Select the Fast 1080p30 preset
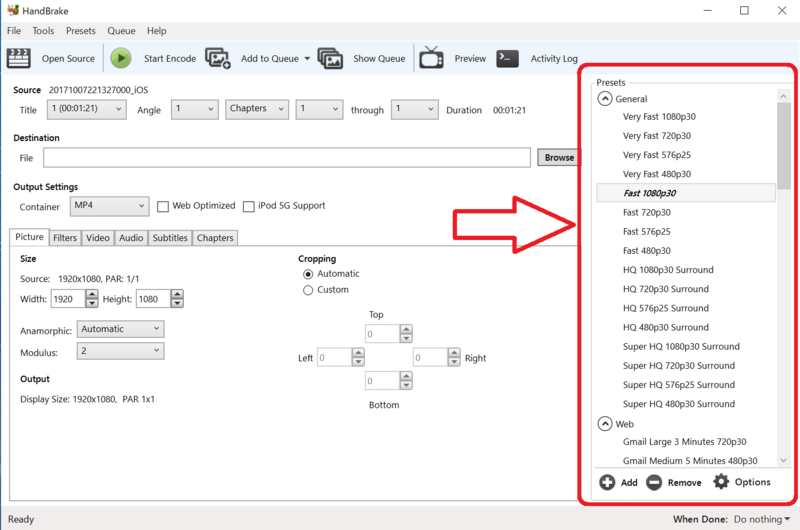This screenshot has height=530, width=800. [x=686, y=193]
